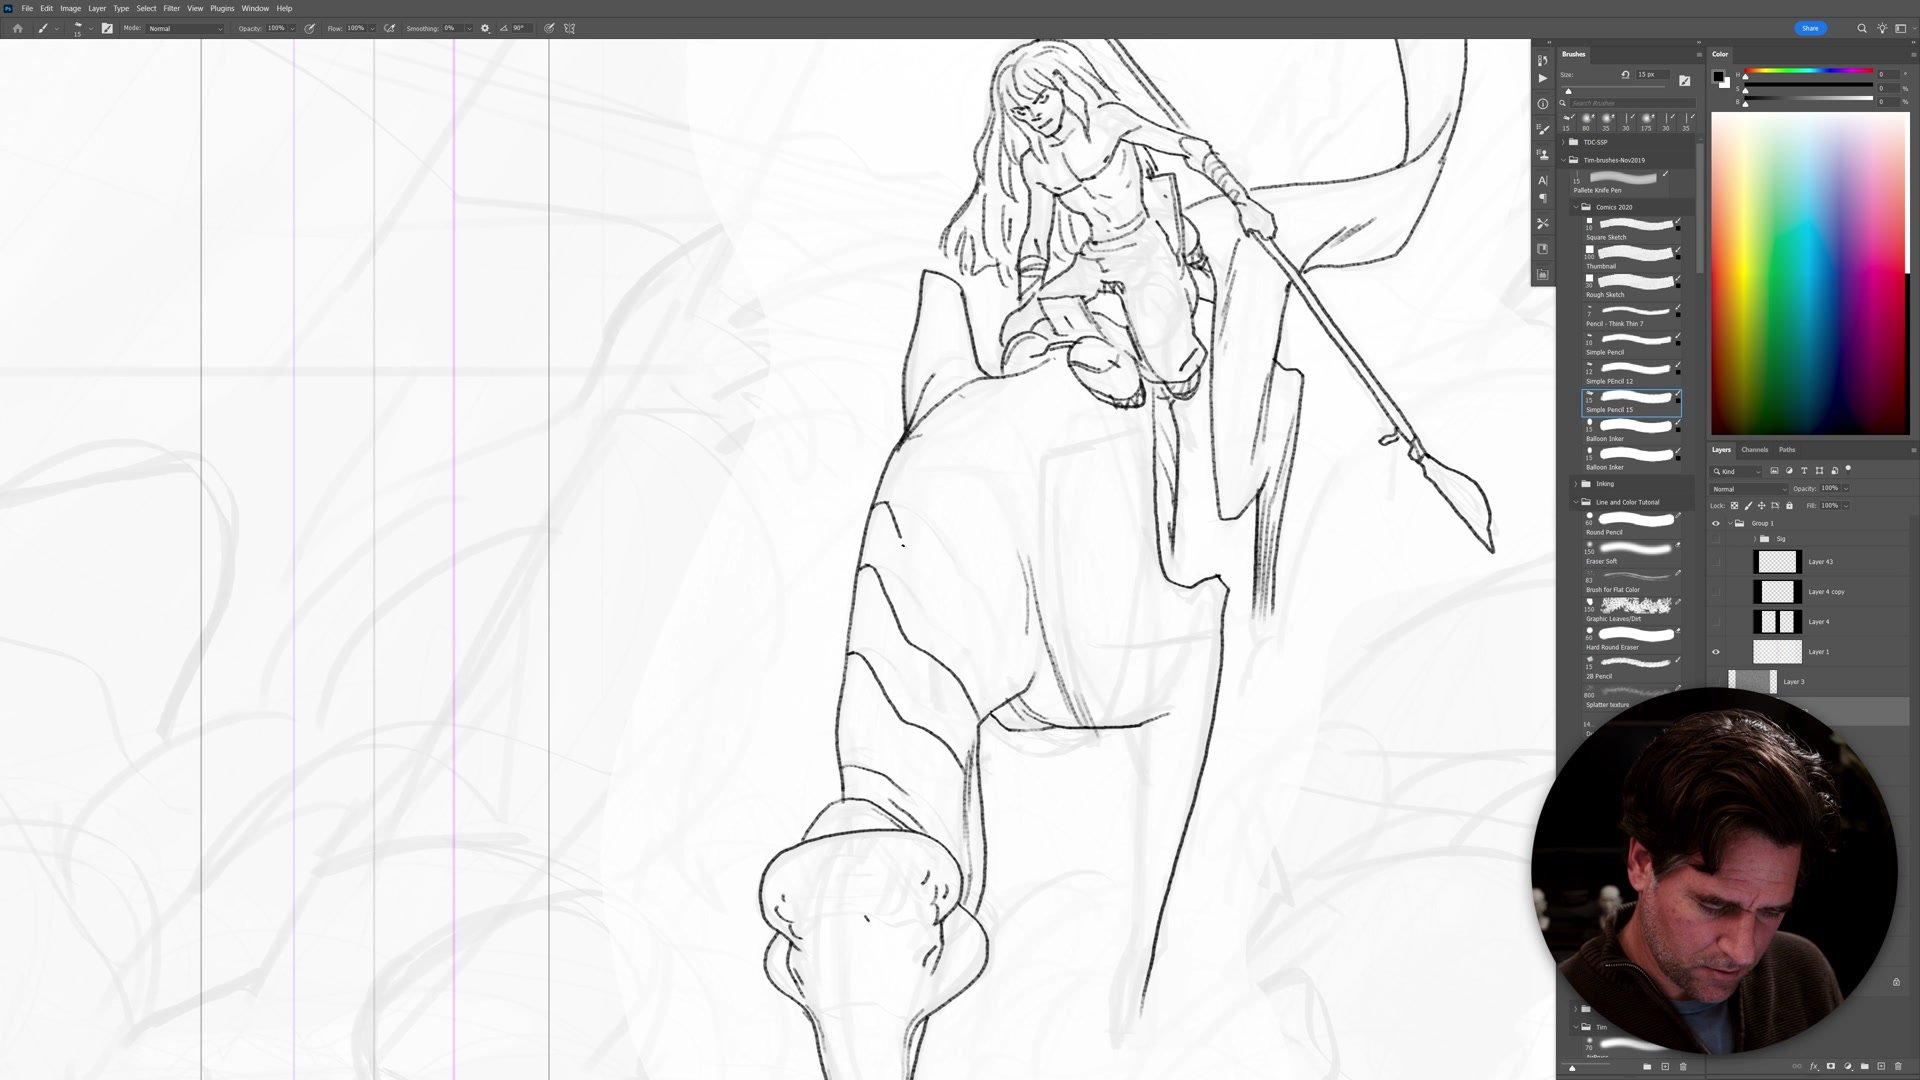Expand the TDC-SSP brush folder

tap(1564, 142)
